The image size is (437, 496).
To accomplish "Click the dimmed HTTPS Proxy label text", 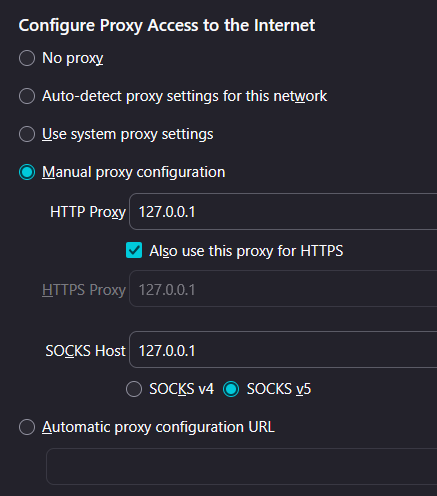I will pyautogui.click(x=84, y=290).
